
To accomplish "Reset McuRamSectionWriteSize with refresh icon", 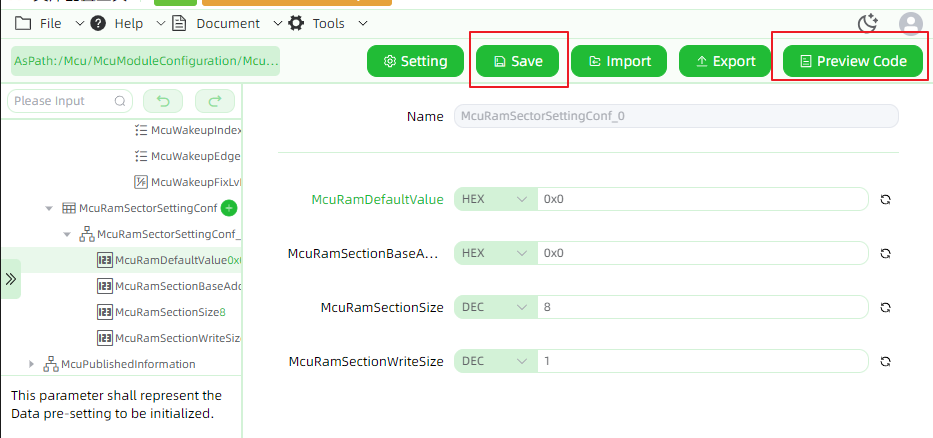I will pos(885,361).
